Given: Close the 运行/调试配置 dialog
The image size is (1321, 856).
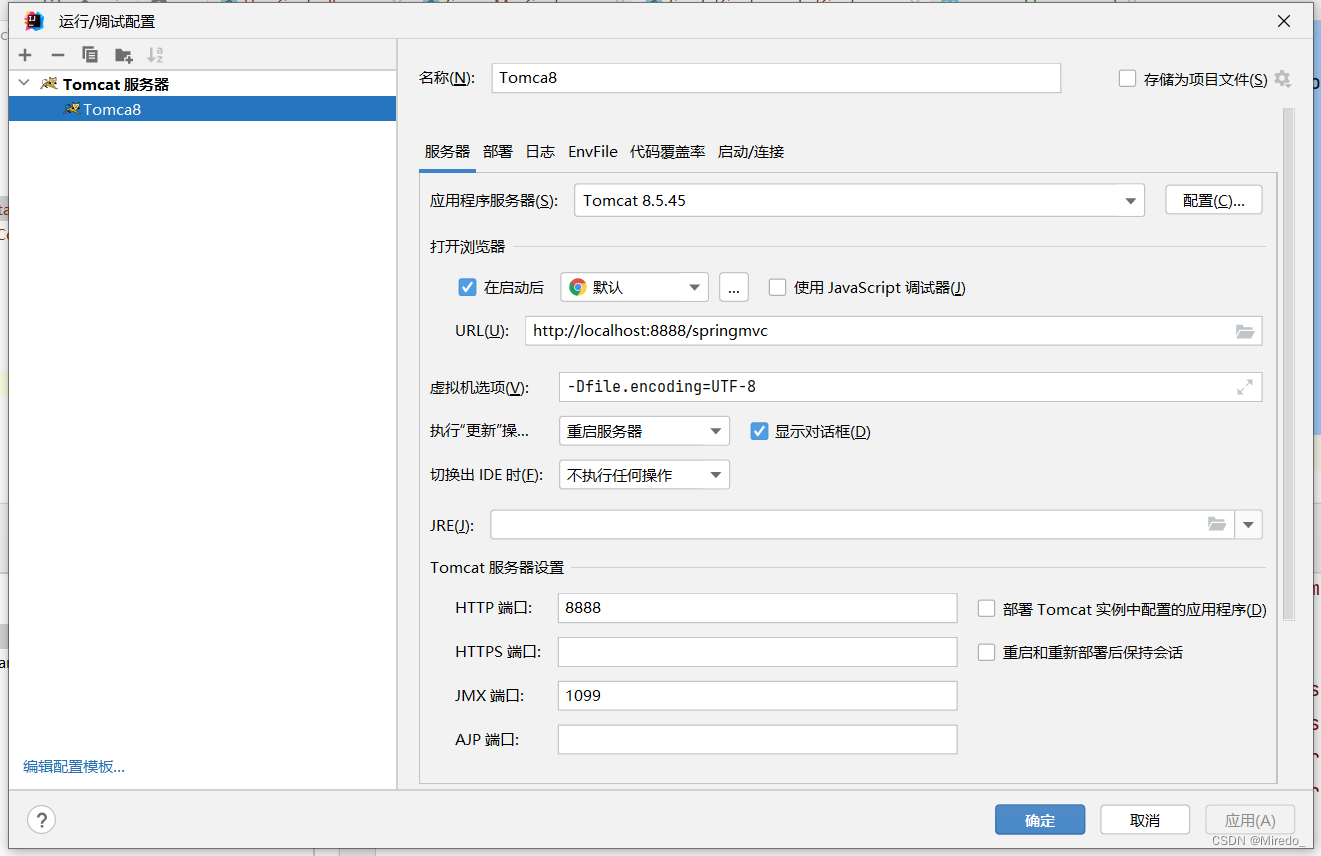Looking at the screenshot, I should 1284,21.
